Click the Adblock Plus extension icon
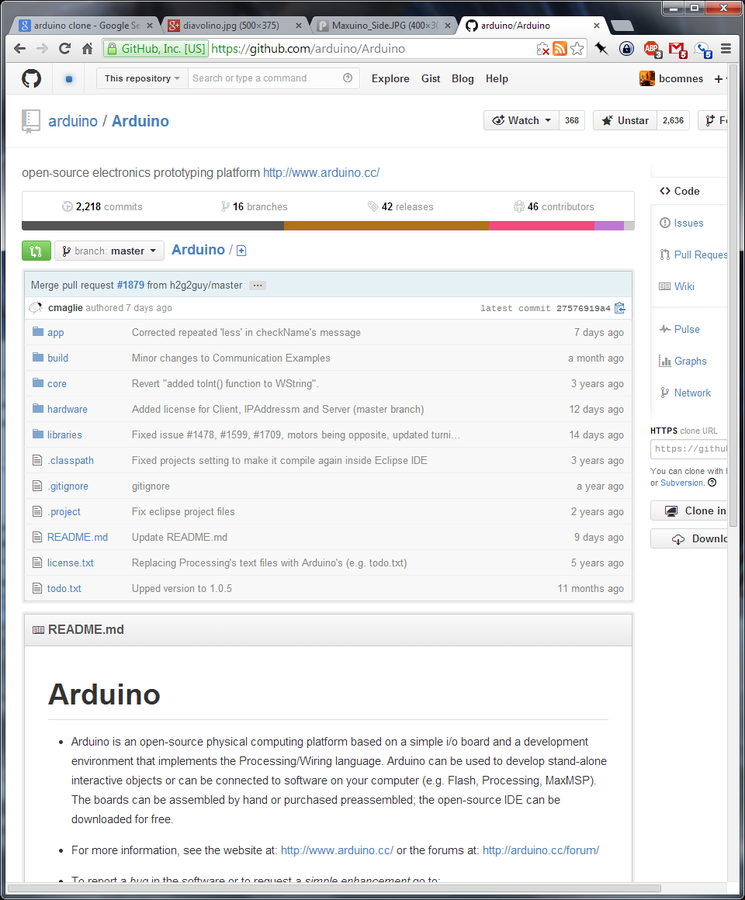This screenshot has width=745, height=900. (652, 49)
